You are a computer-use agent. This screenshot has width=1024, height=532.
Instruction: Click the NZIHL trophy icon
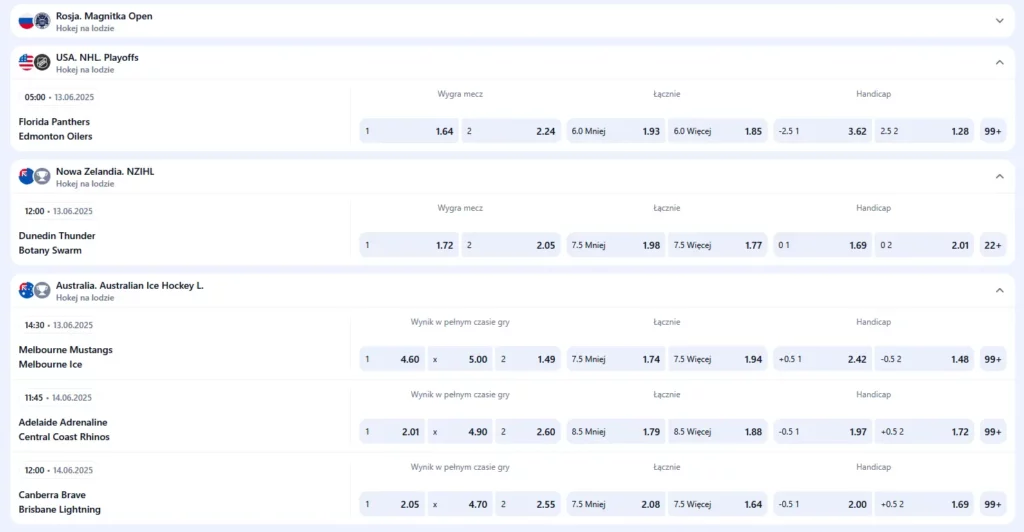[42, 176]
